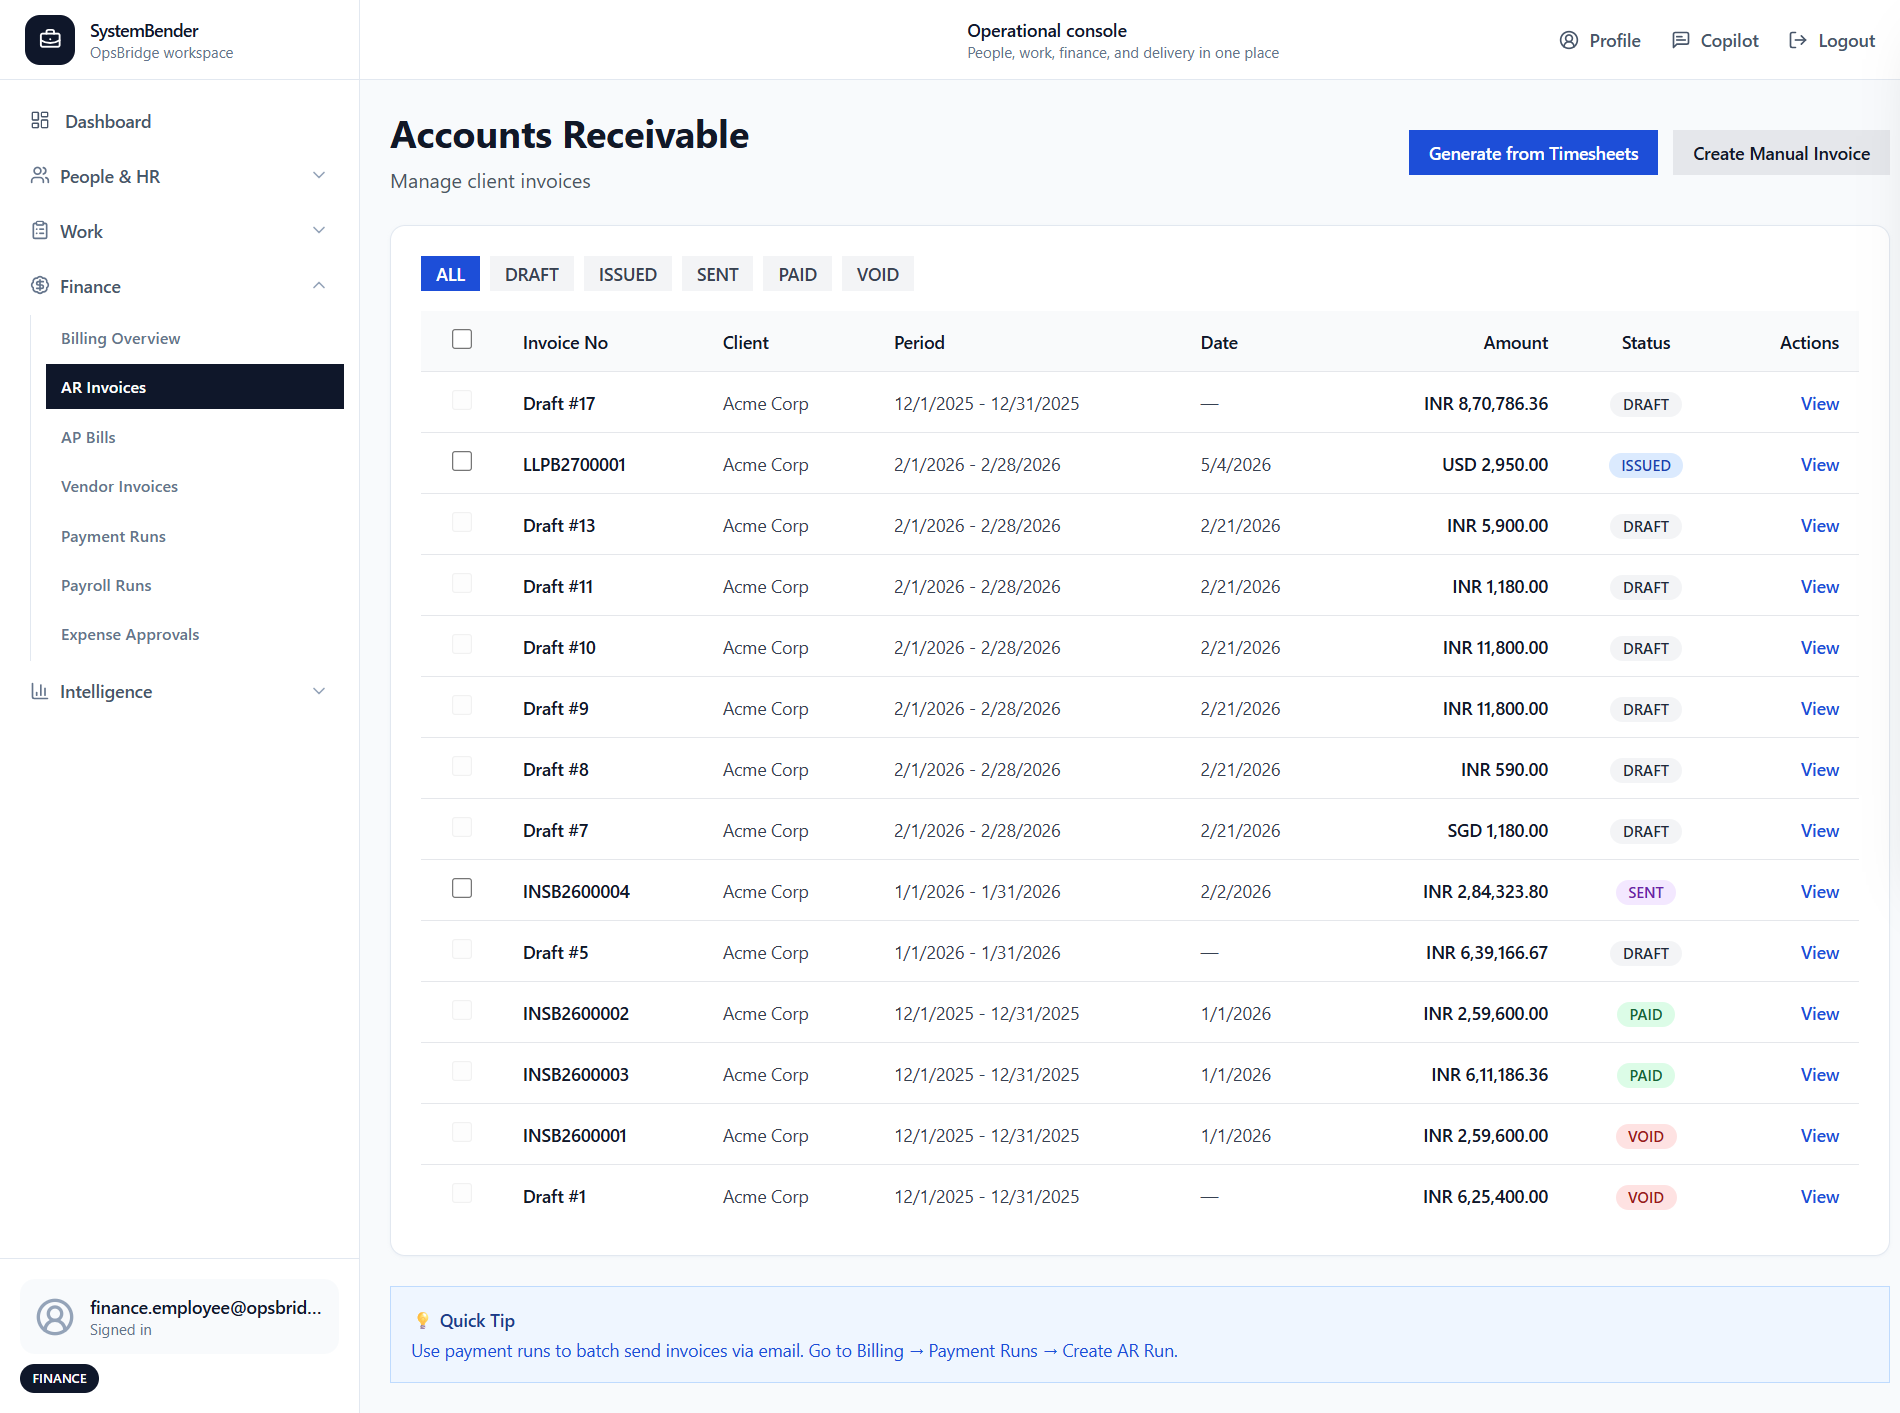Check the box for invoice INSB2600004

[x=462, y=888]
